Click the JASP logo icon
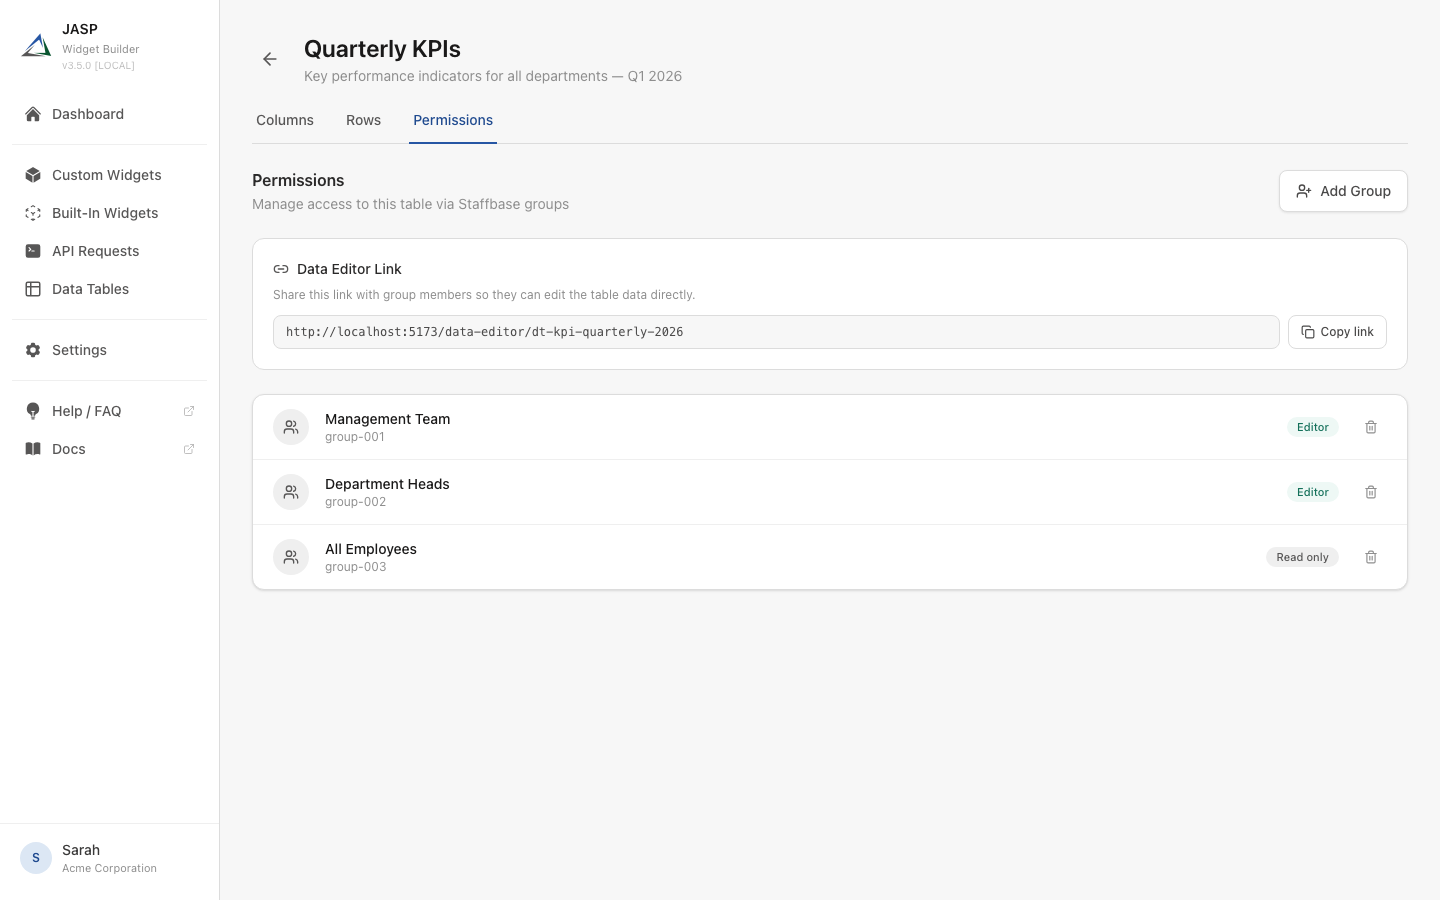The width and height of the screenshot is (1440, 900). pos(36,46)
